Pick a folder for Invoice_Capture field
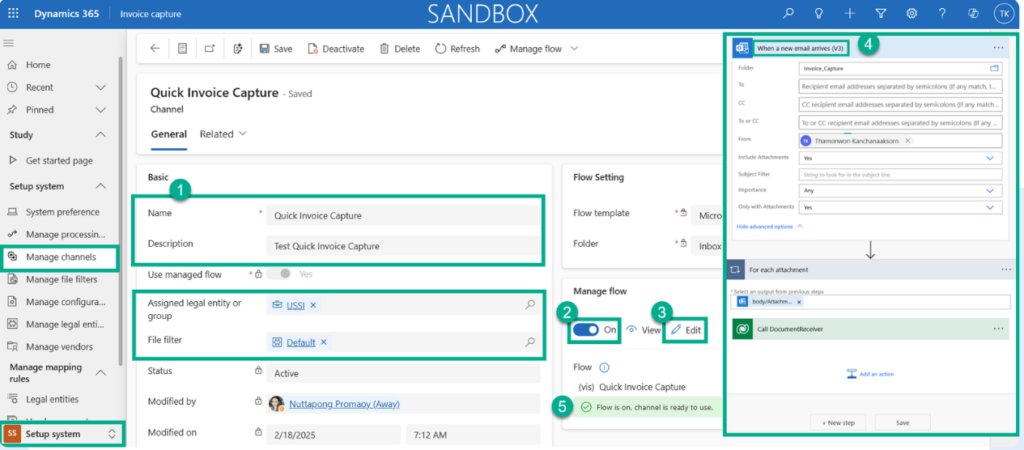Viewport: 1024px width, 450px height. (x=995, y=67)
